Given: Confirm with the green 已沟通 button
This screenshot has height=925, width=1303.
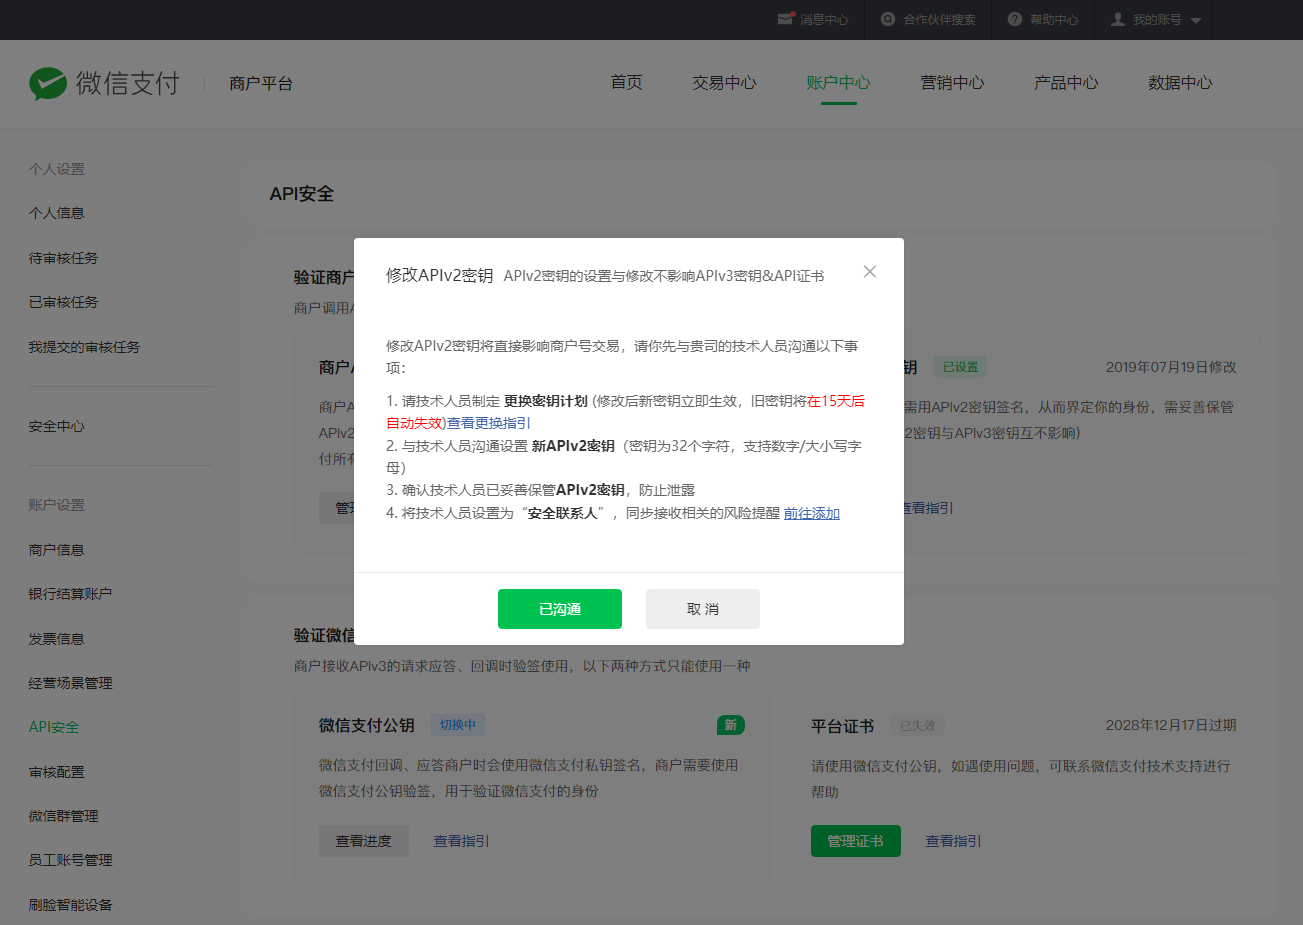Looking at the screenshot, I should (x=560, y=609).
